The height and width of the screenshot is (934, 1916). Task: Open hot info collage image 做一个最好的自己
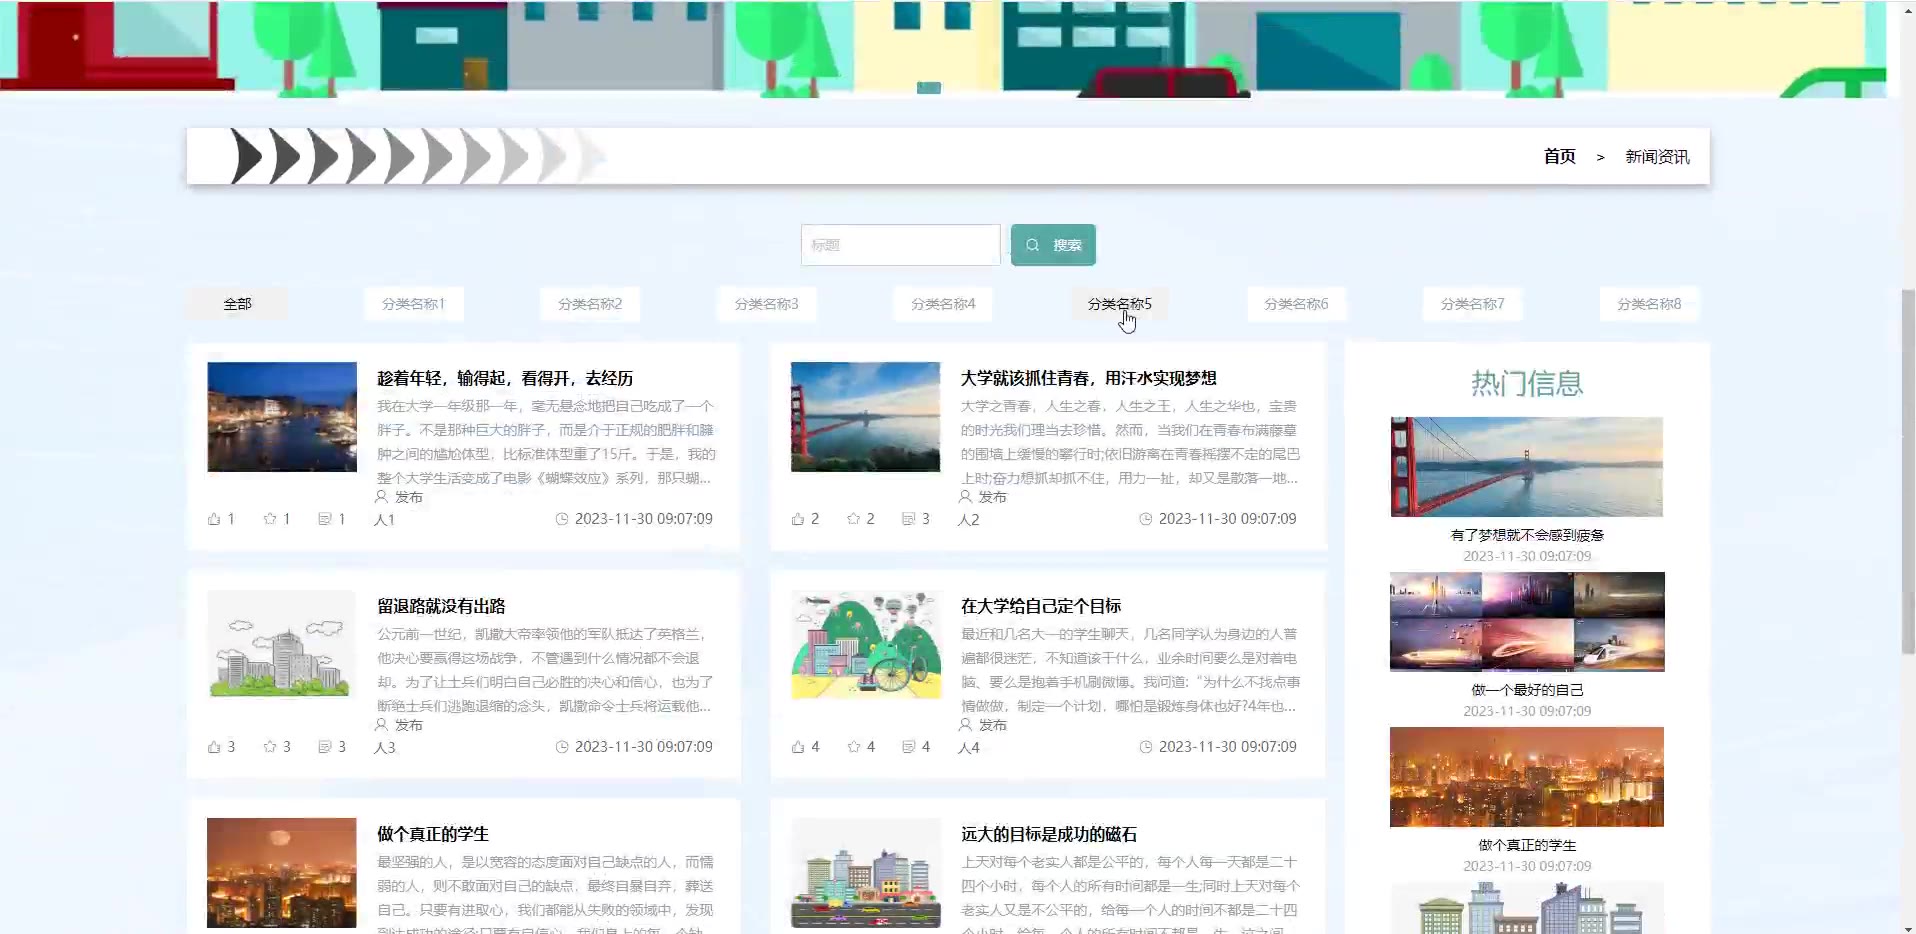pyautogui.click(x=1527, y=622)
